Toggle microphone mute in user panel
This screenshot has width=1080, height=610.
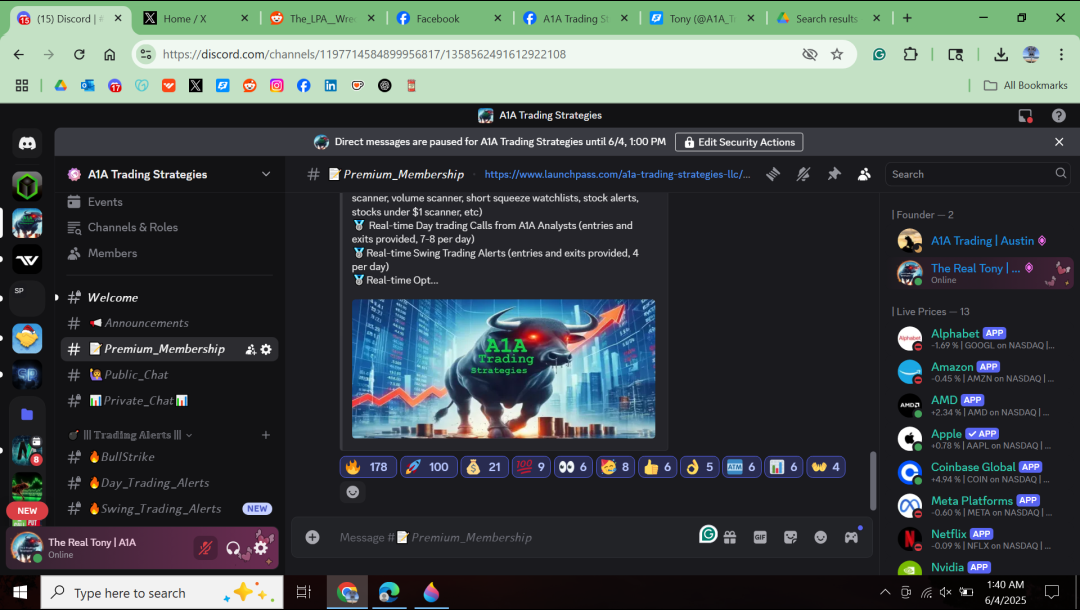pyautogui.click(x=205, y=548)
